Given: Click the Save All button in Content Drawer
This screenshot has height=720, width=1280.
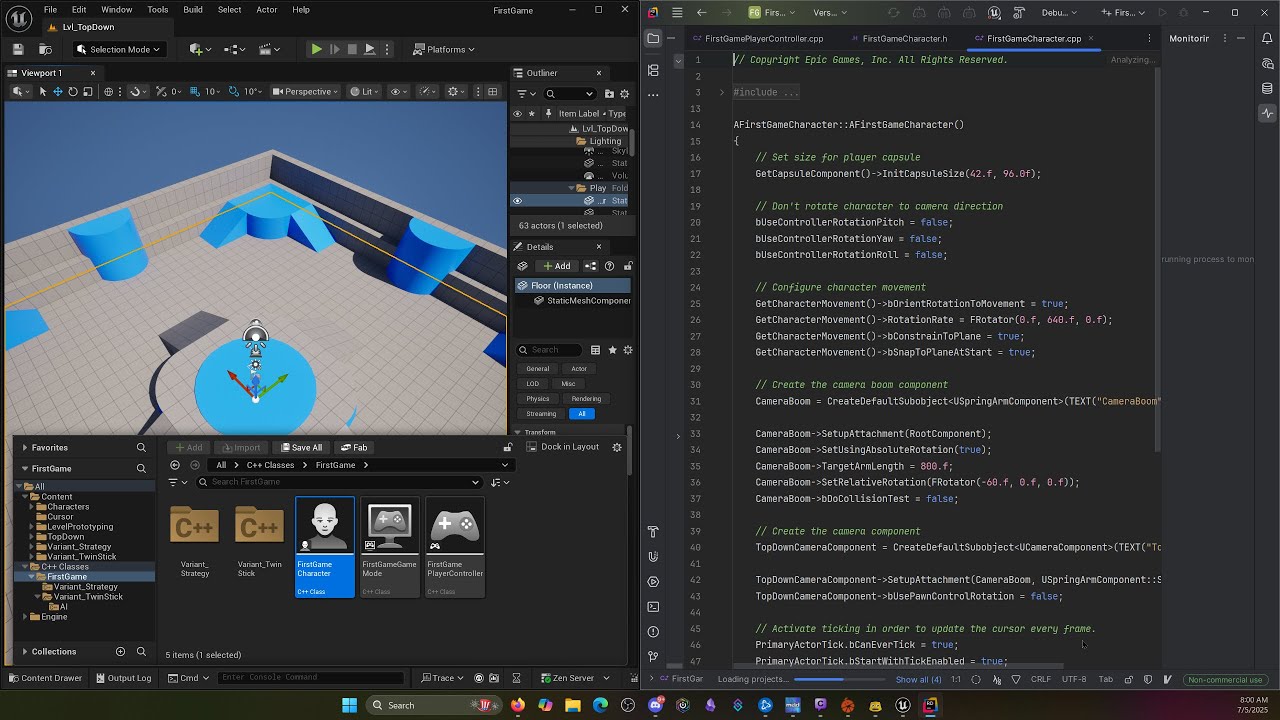Looking at the screenshot, I should coord(301,448).
